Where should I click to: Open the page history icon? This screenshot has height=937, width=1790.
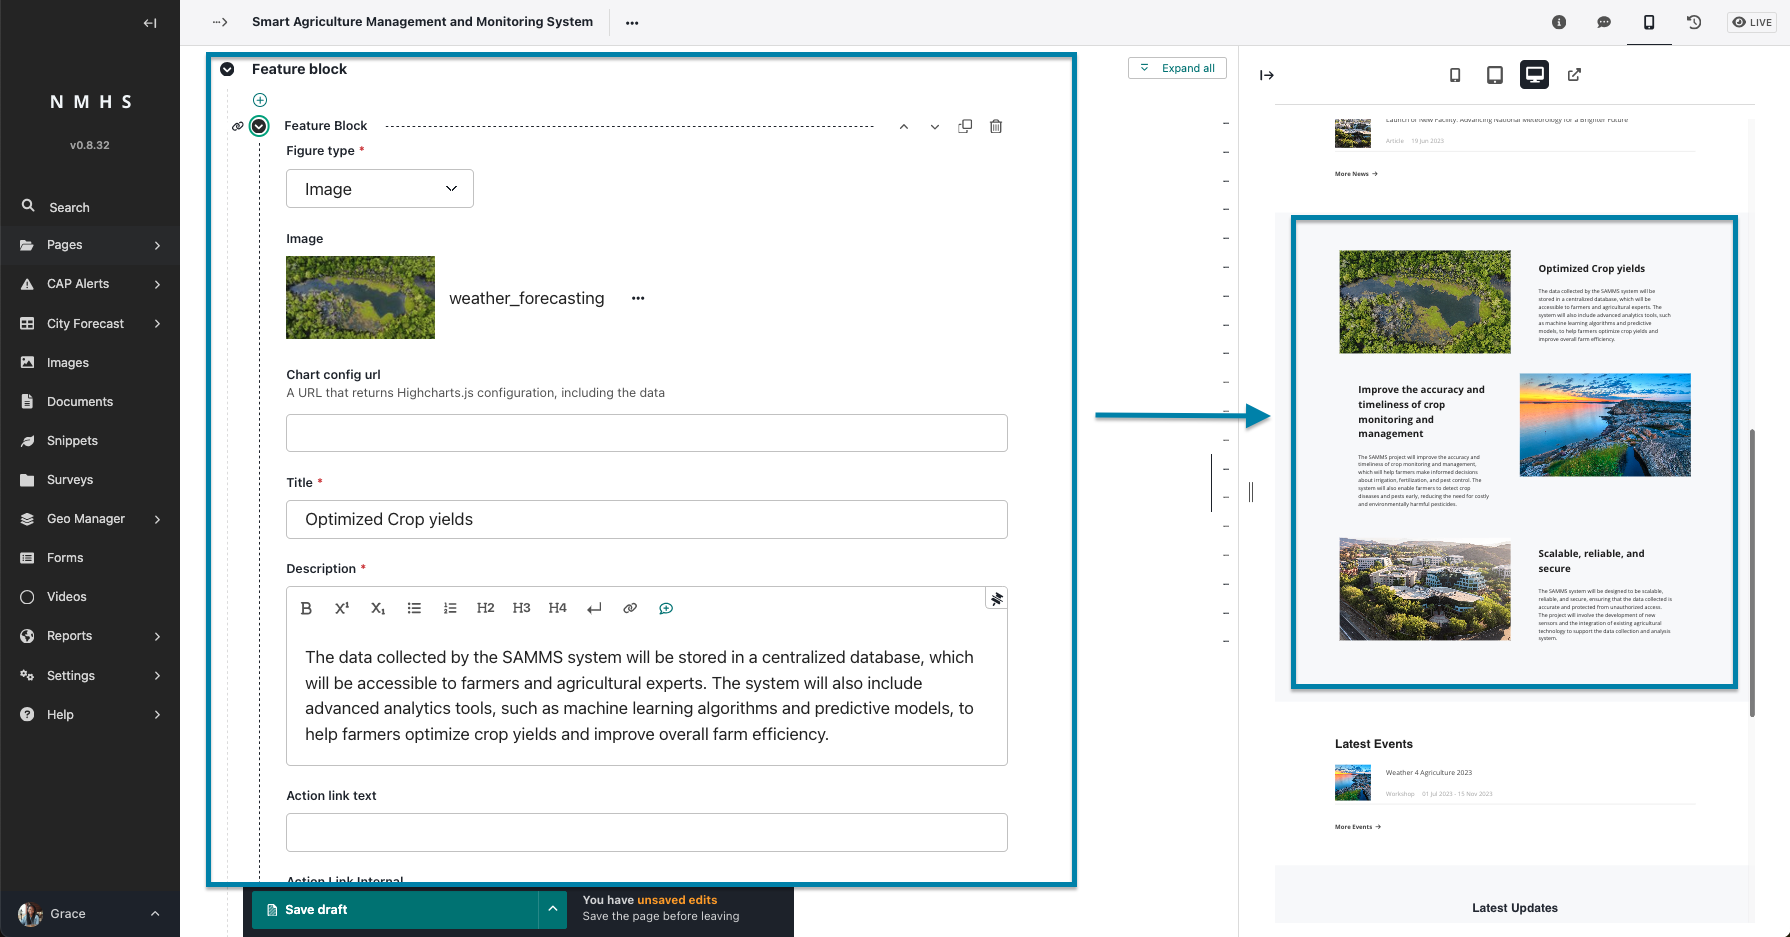1694,22
